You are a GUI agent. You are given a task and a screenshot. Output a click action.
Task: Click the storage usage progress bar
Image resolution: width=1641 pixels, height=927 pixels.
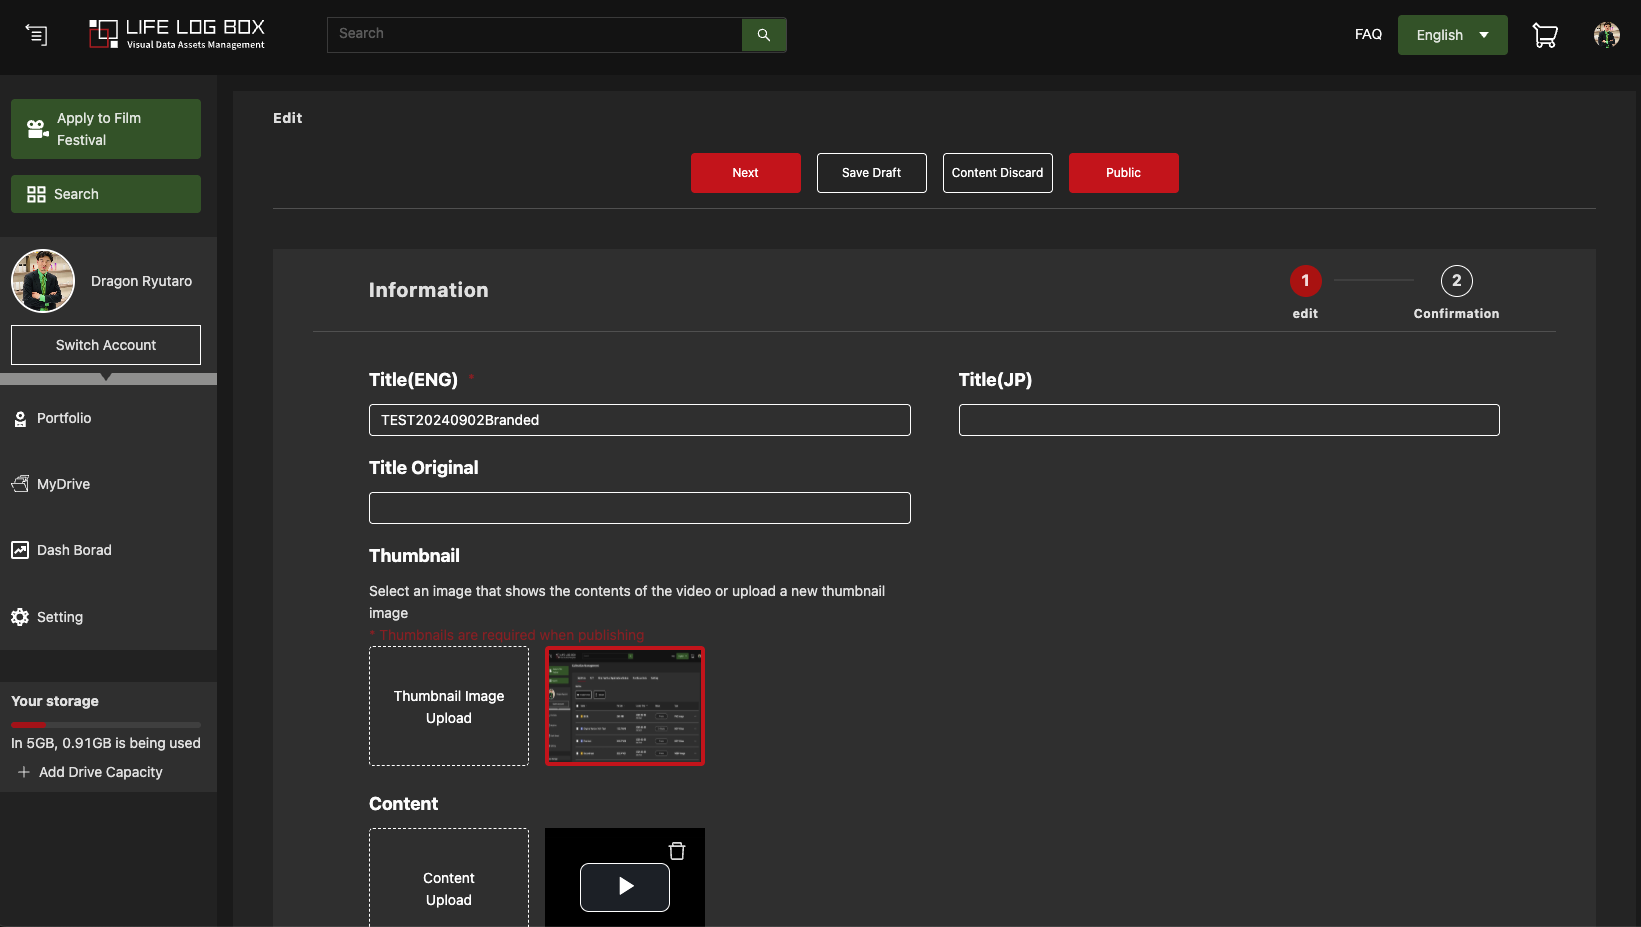point(106,724)
